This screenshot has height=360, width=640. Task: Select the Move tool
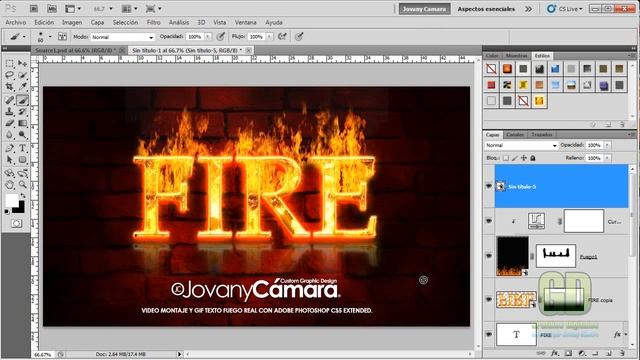click(22, 64)
